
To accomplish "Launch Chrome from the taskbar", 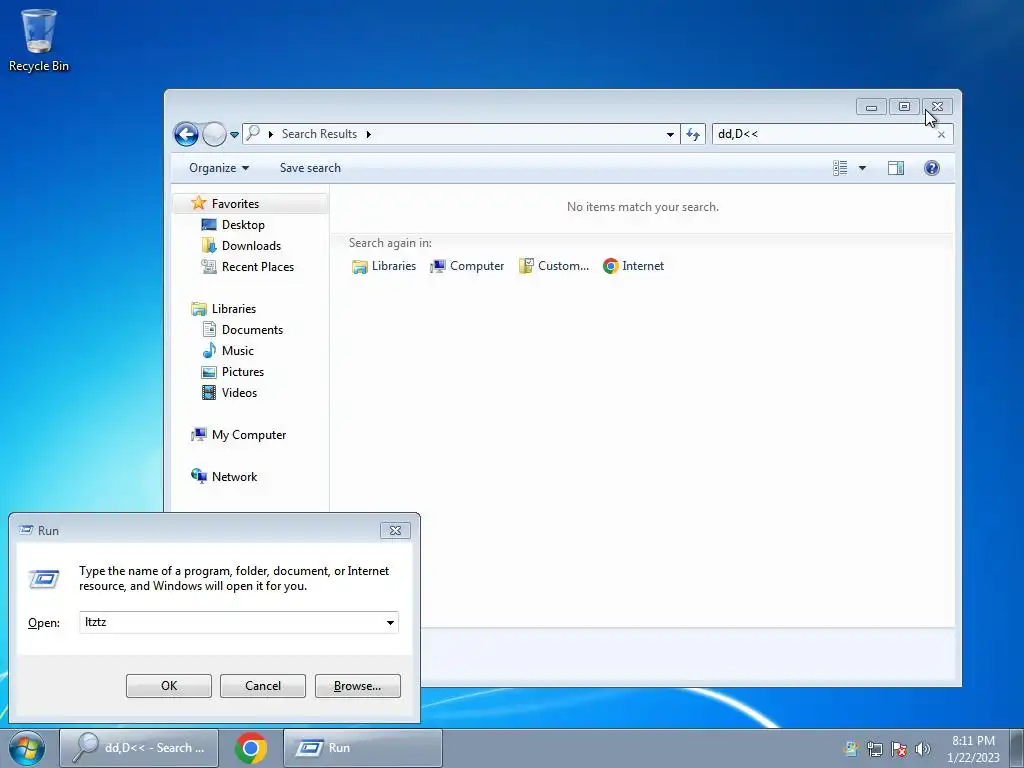I will point(251,748).
